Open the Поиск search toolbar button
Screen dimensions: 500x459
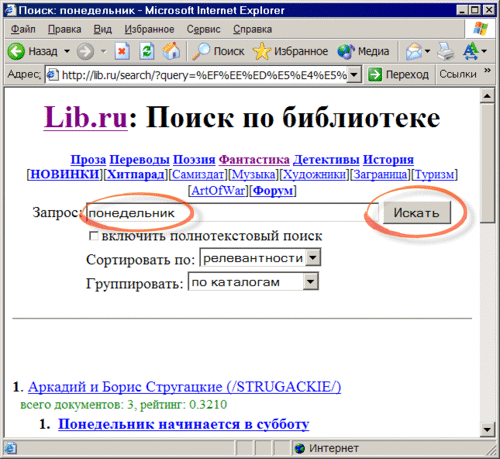click(x=219, y=51)
